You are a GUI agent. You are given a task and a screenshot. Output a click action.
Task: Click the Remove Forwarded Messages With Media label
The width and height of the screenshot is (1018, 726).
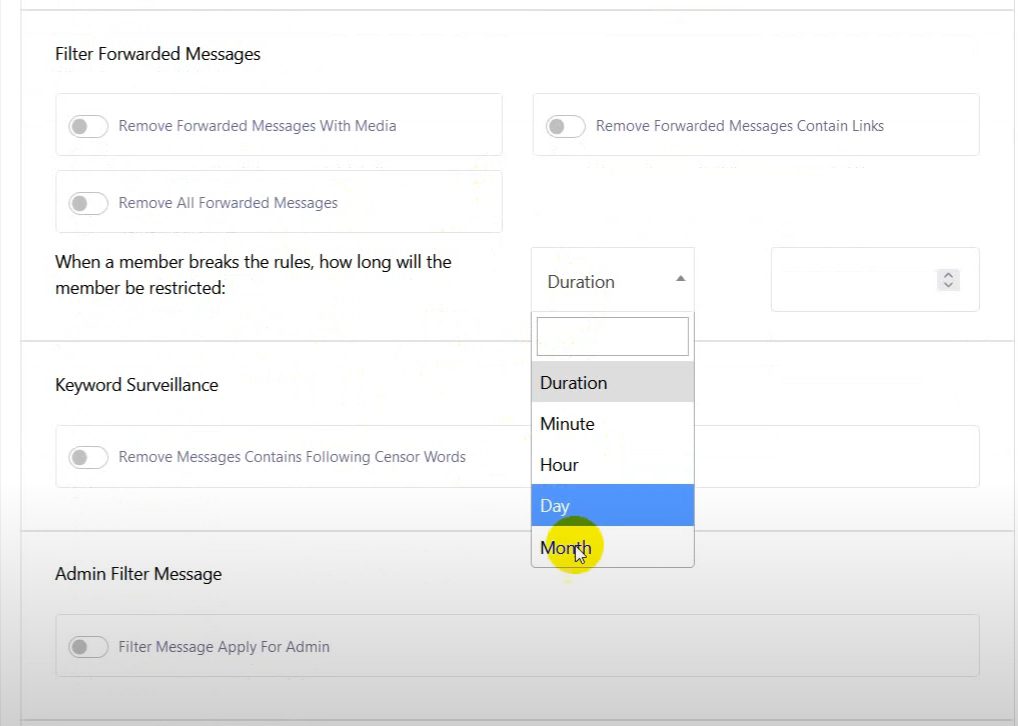pos(257,126)
